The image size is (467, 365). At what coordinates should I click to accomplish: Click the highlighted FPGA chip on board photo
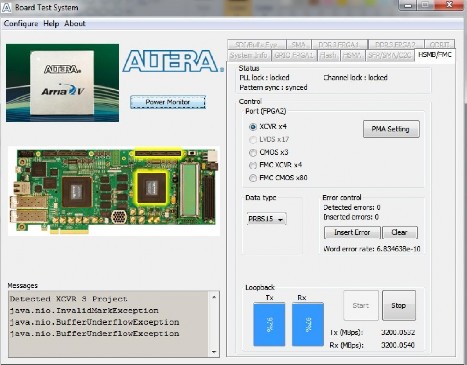(152, 187)
